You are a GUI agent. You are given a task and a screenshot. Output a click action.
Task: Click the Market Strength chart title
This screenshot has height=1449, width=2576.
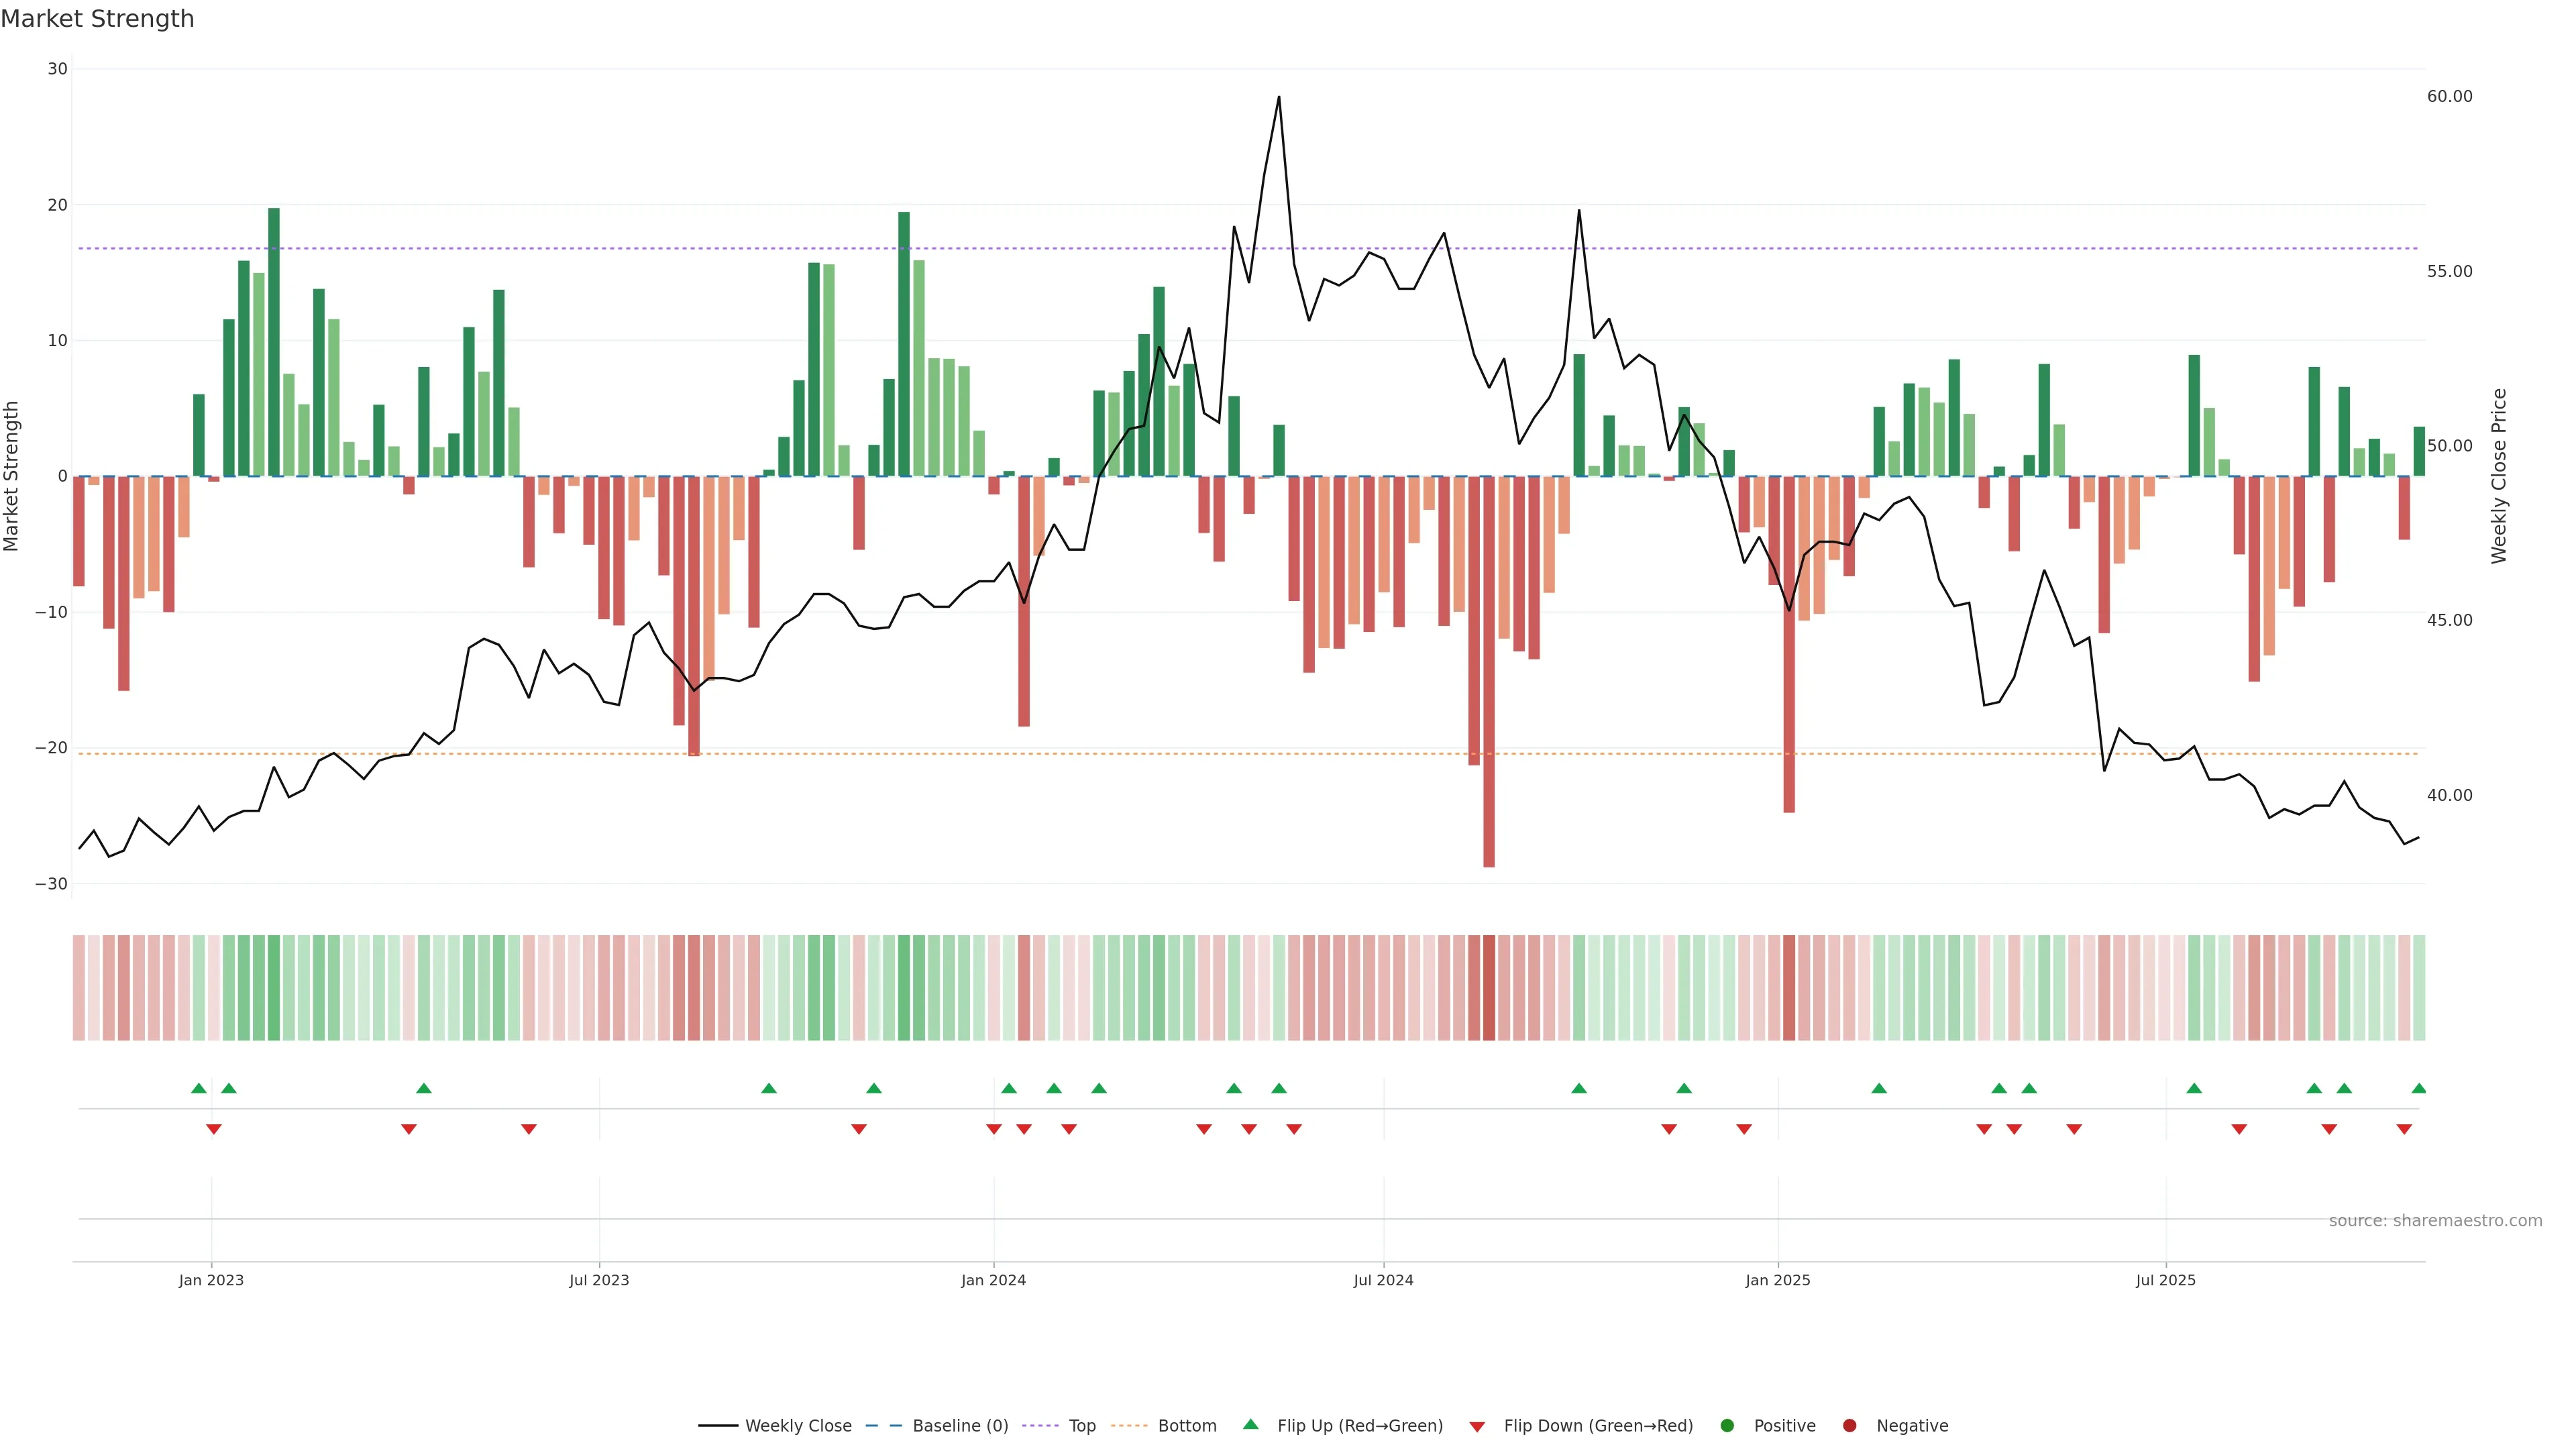point(97,19)
